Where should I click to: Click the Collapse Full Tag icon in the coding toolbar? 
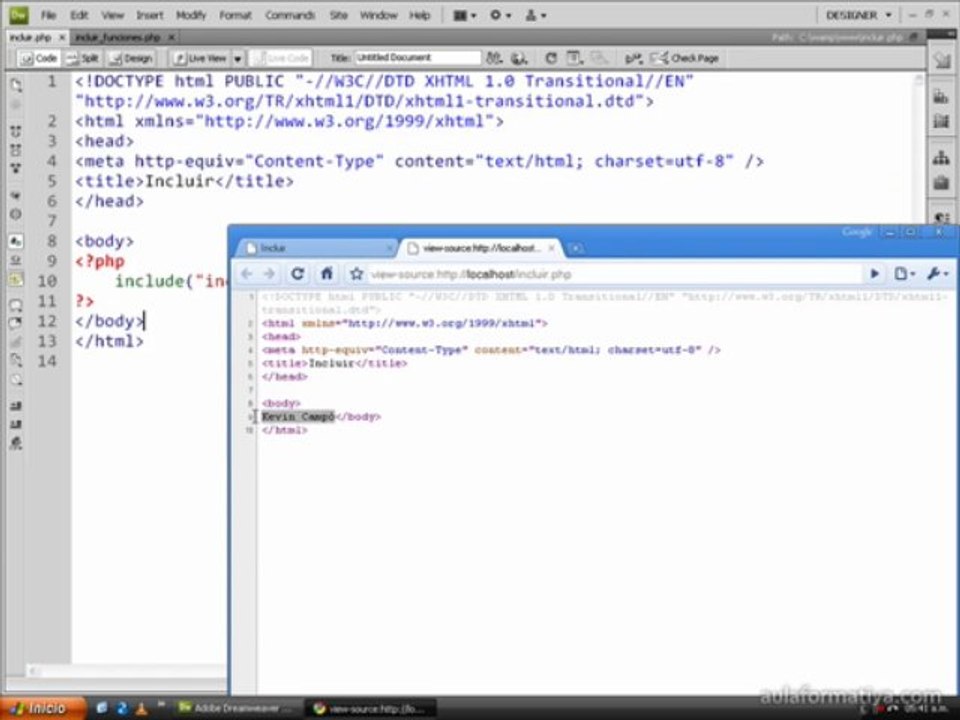coord(16,132)
